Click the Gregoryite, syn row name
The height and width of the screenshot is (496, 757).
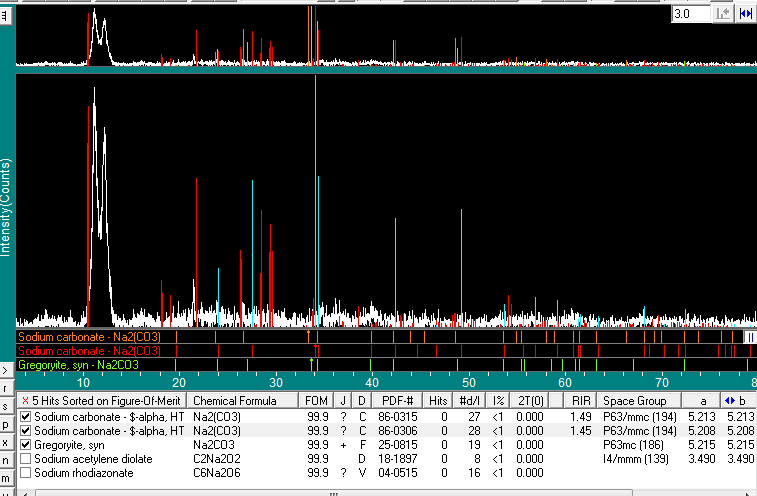click(x=69, y=445)
